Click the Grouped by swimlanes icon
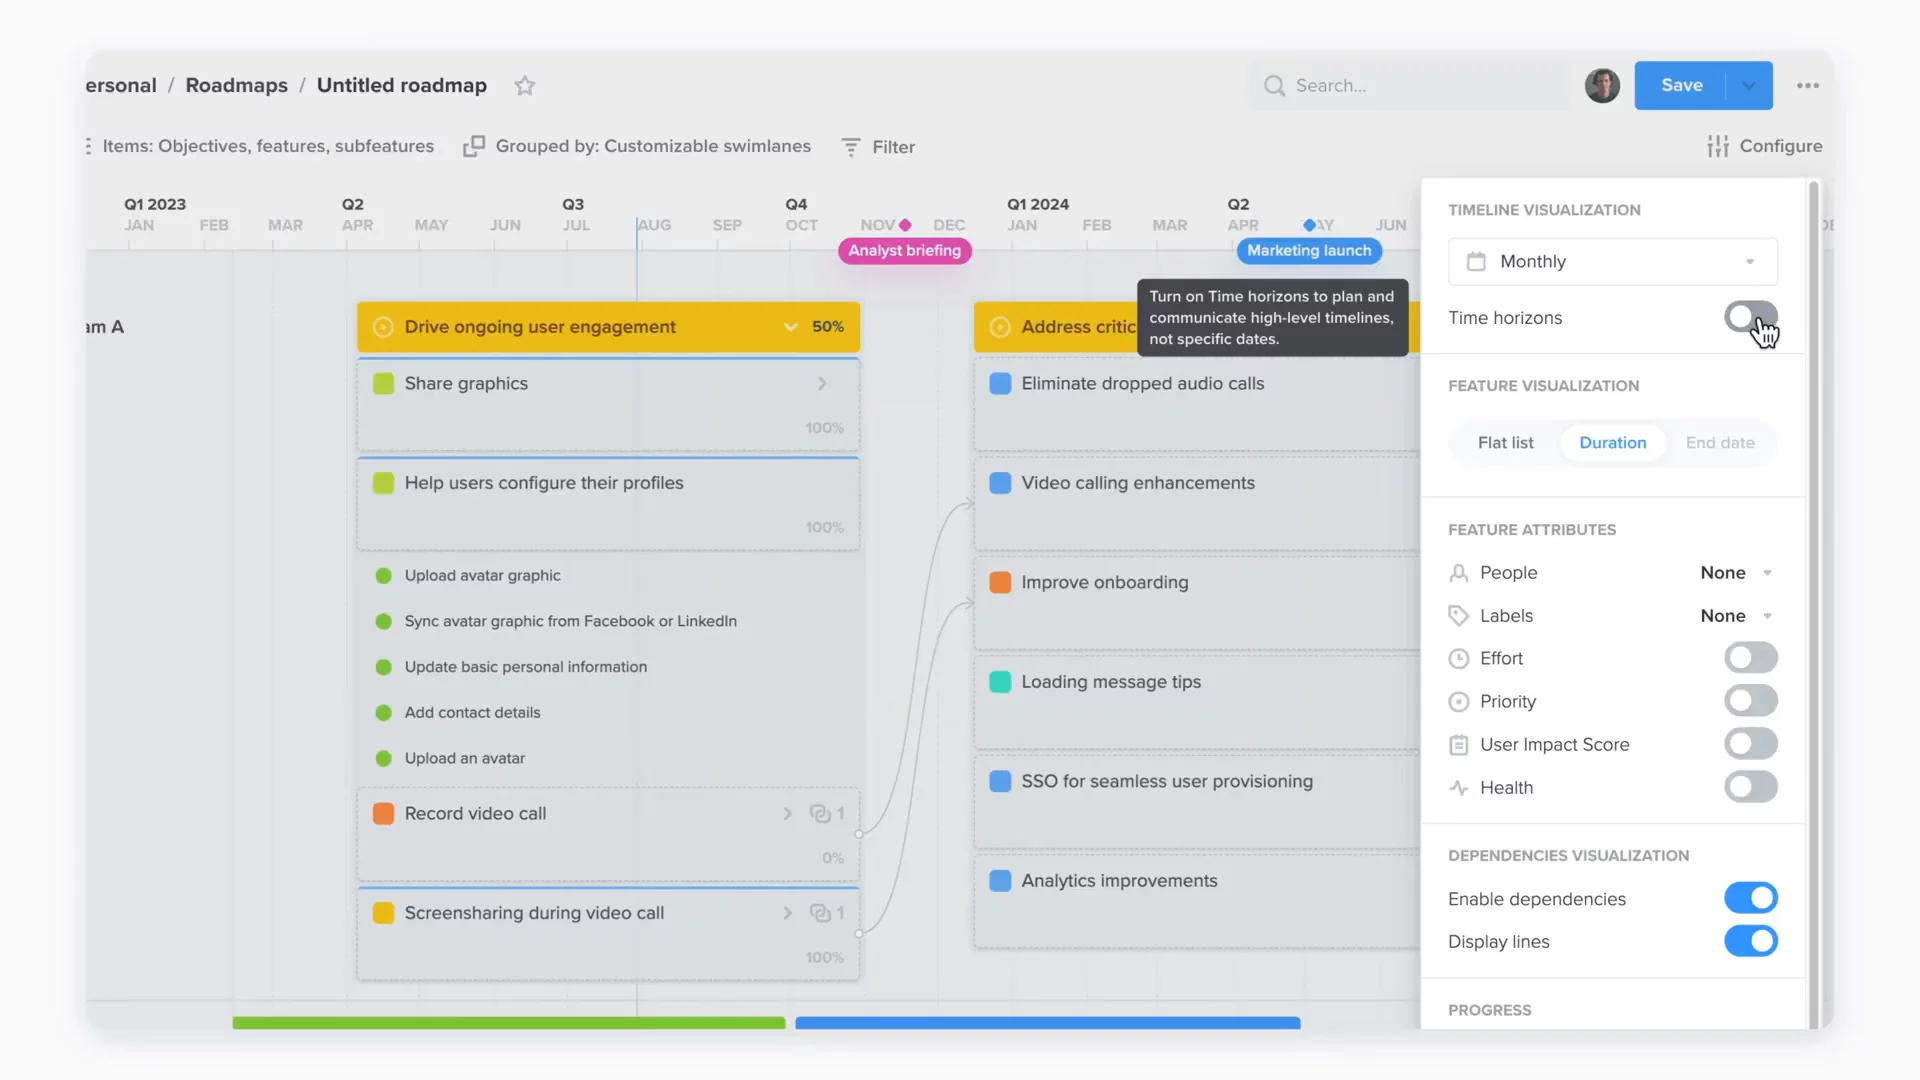Image resolution: width=1920 pixels, height=1080 pixels. (474, 146)
